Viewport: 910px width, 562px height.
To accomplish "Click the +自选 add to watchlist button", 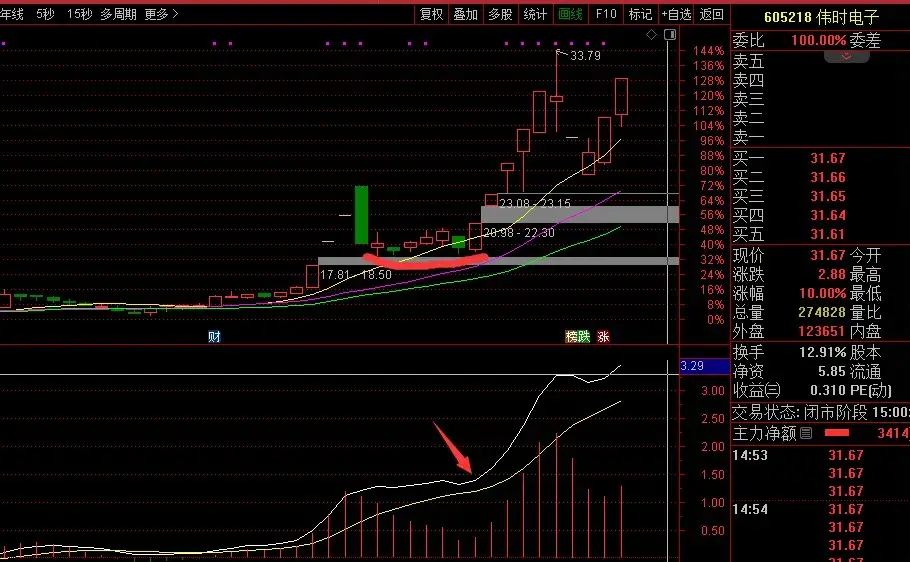I will (x=676, y=14).
